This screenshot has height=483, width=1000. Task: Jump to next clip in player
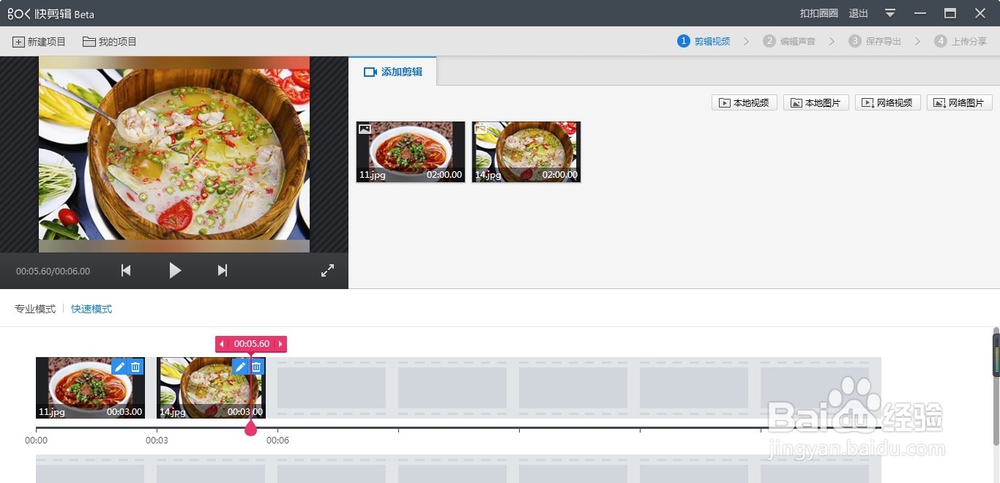tap(222, 271)
